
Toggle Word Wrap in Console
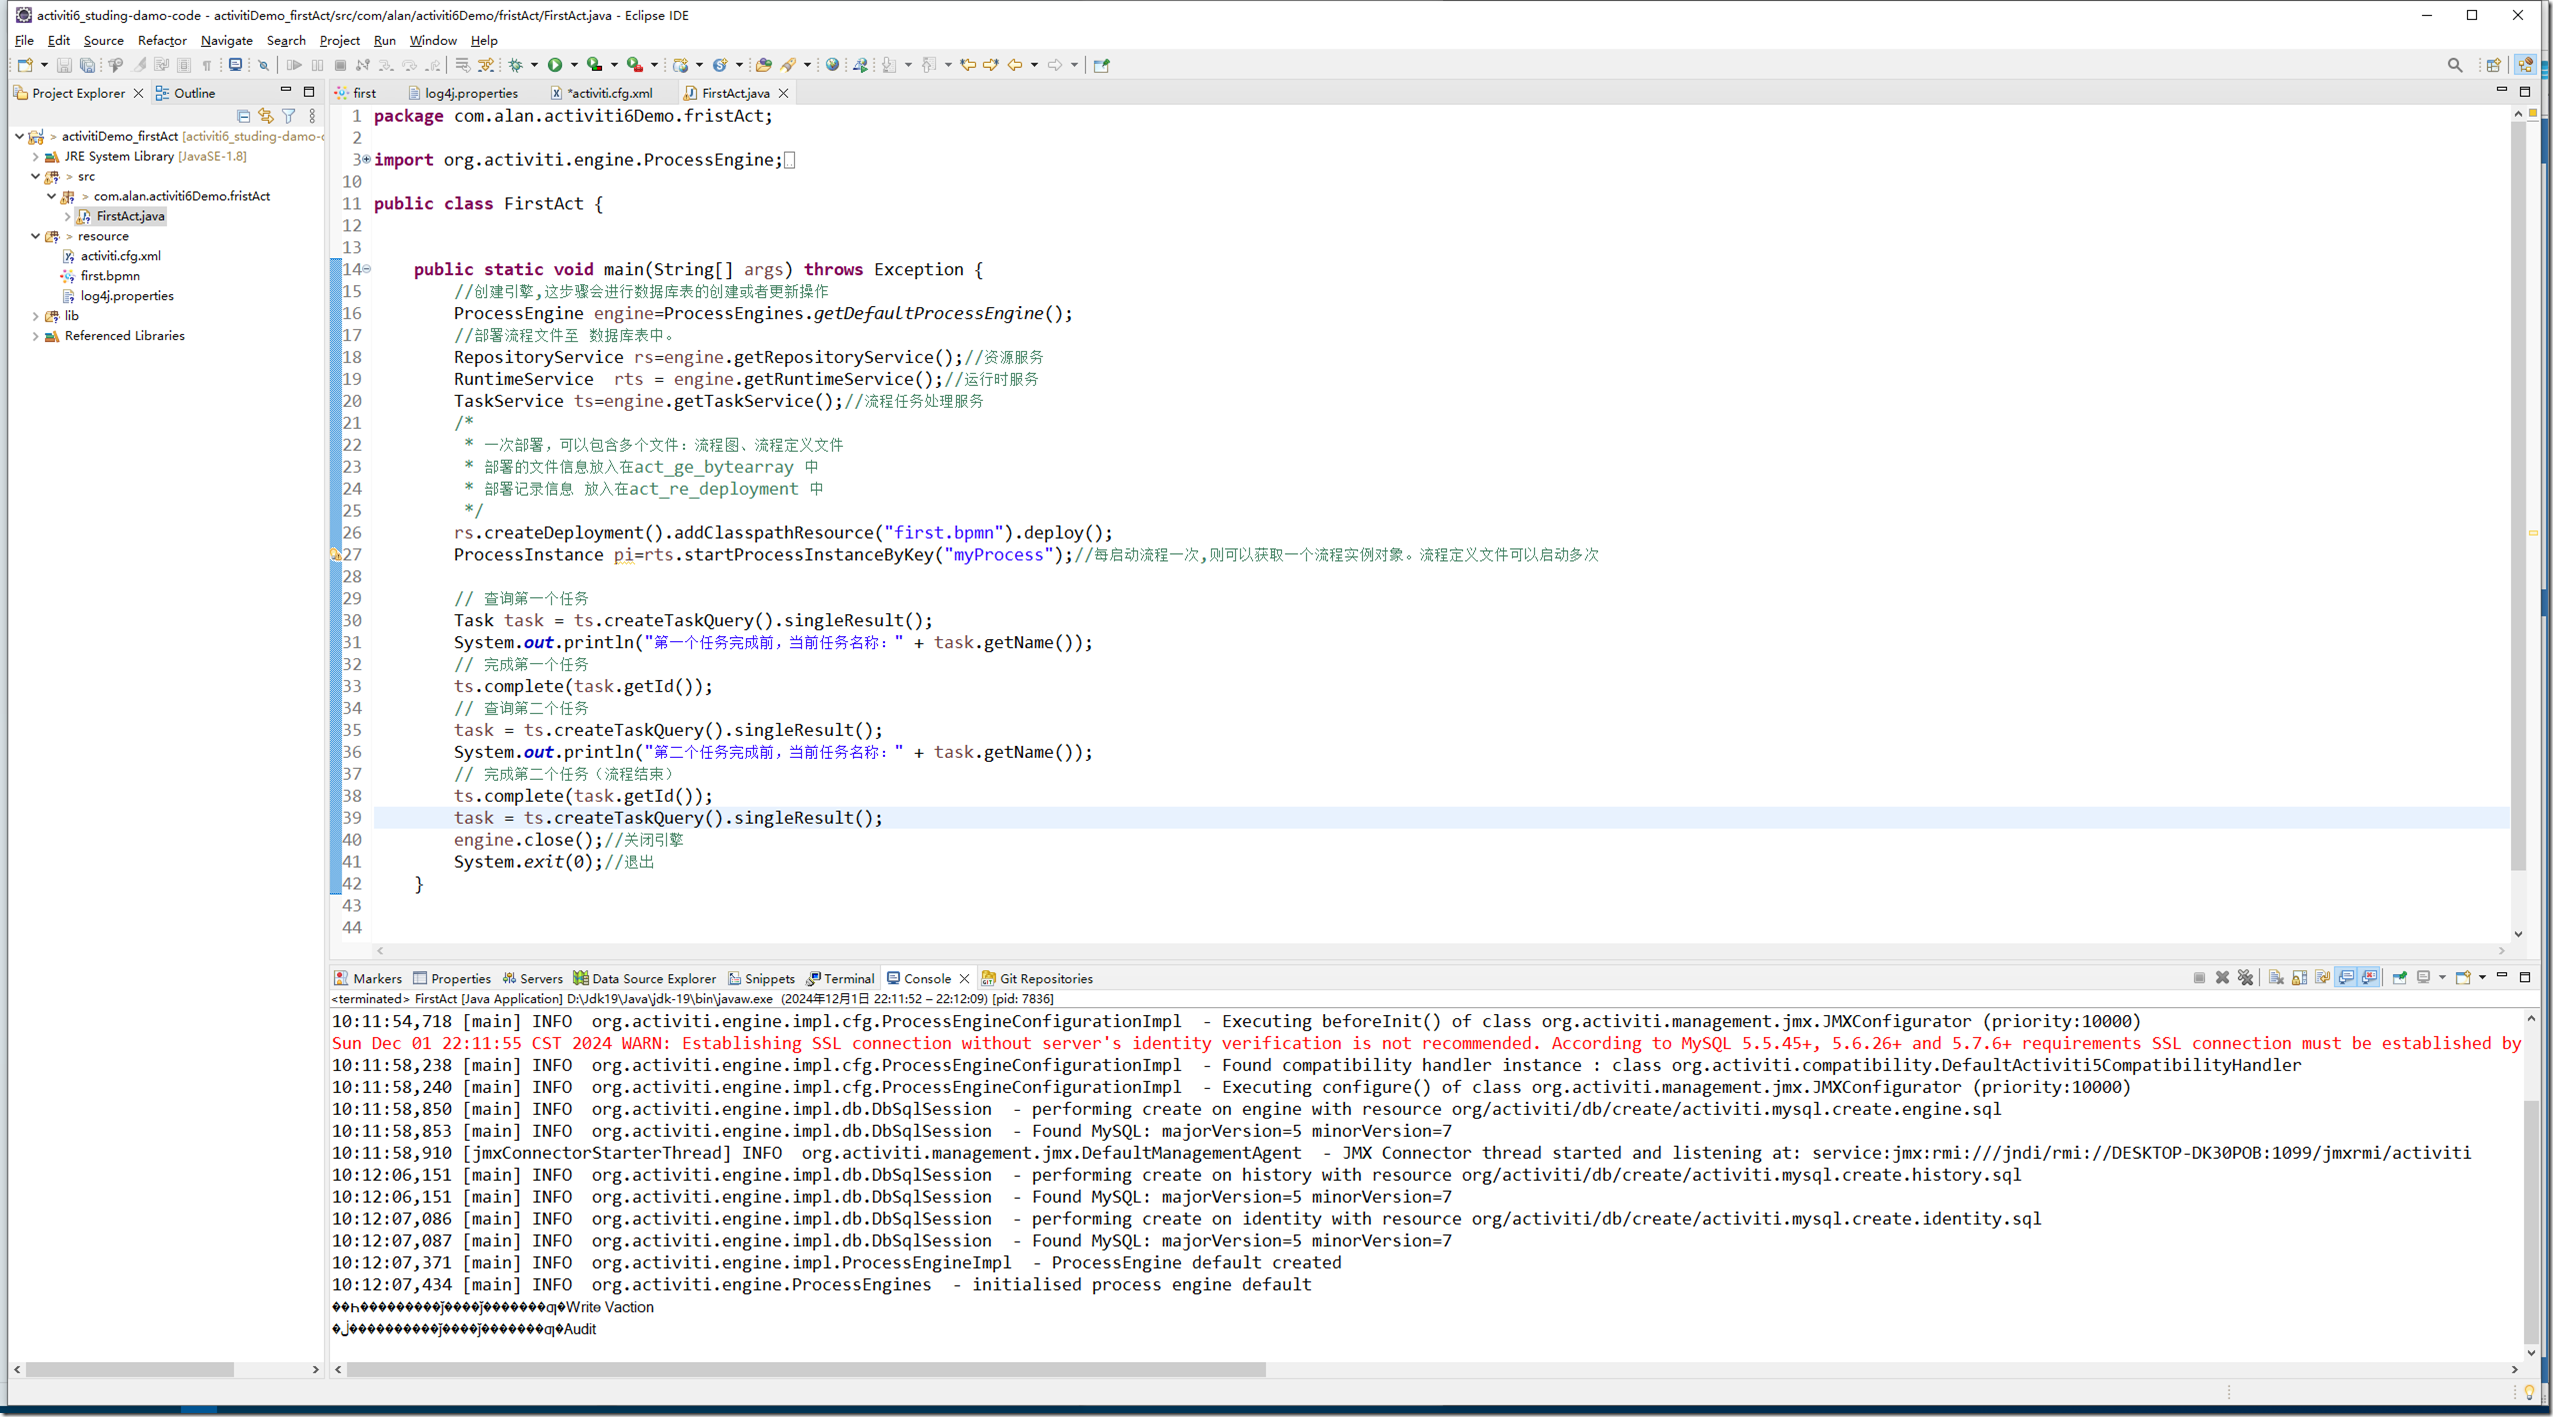point(2323,978)
